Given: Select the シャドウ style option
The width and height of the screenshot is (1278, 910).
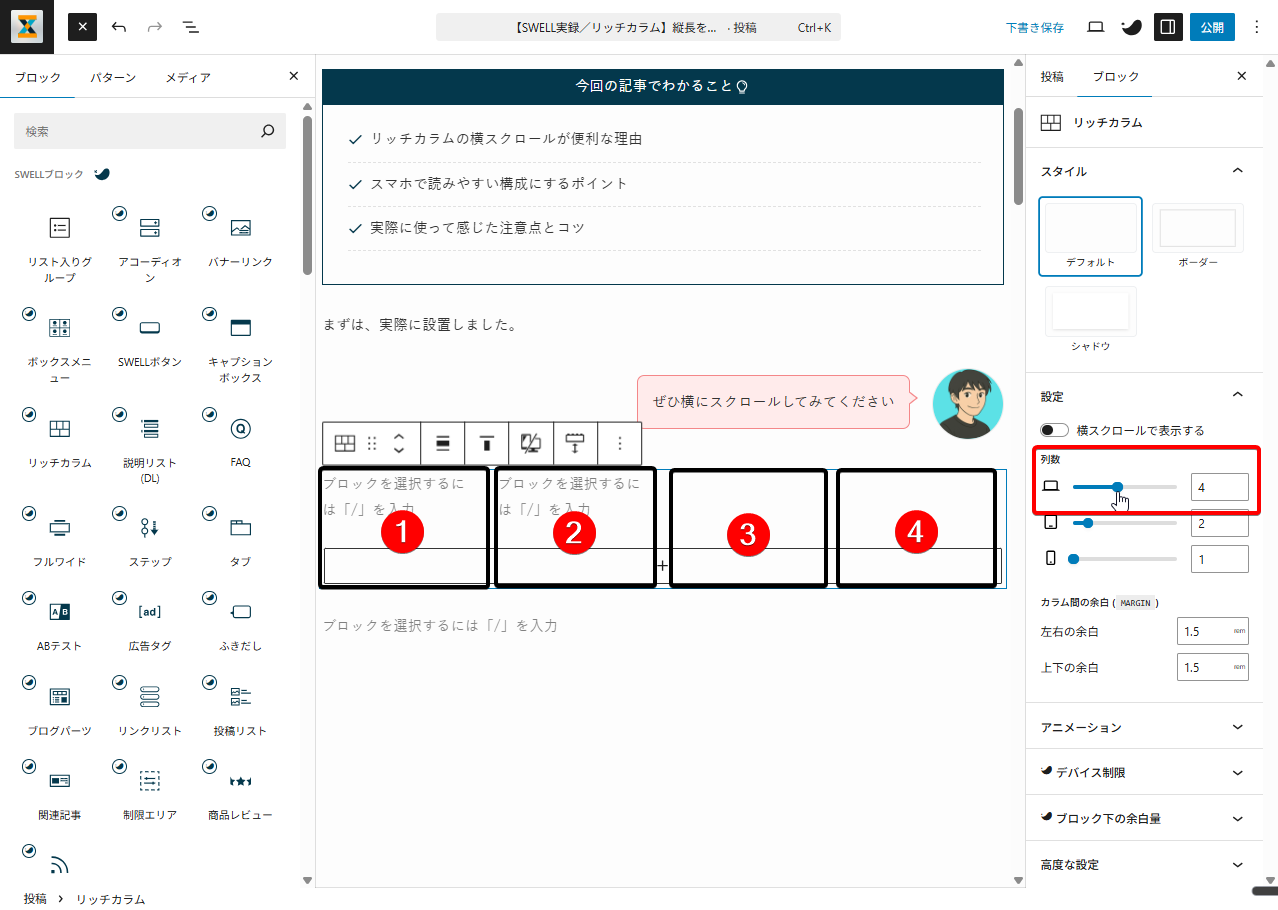Looking at the screenshot, I should 1090,319.
